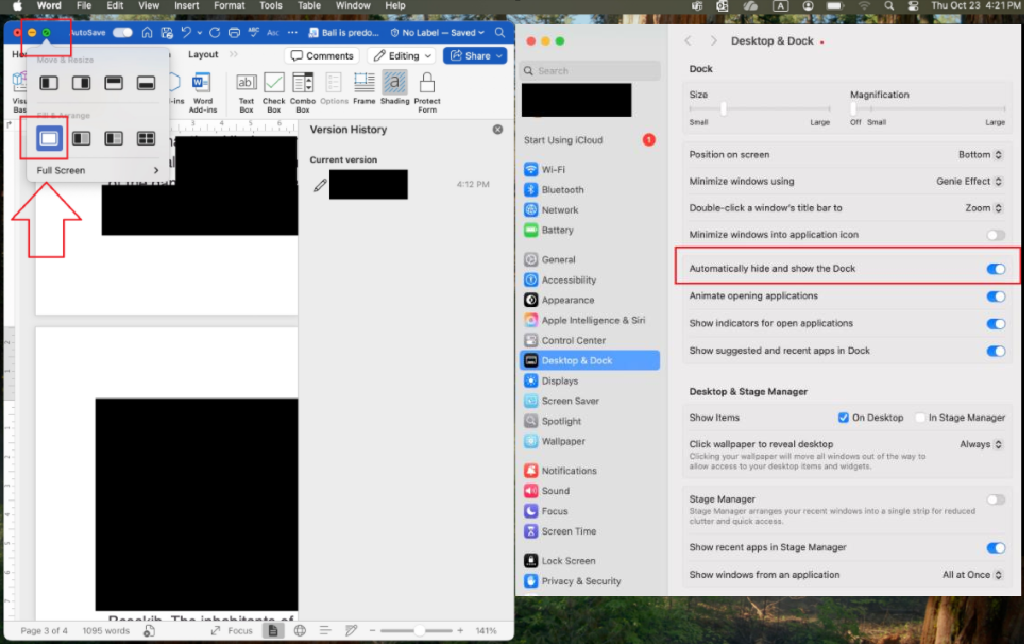Tile Word window to bottom half

coord(146,83)
